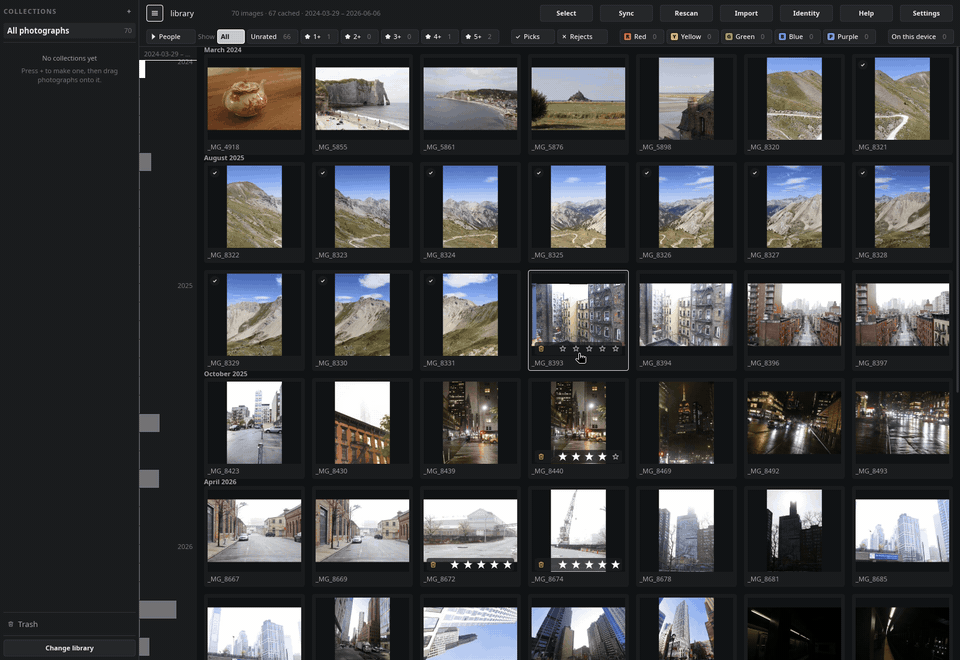
Task: Select All photographs collection
Action: pos(69,31)
